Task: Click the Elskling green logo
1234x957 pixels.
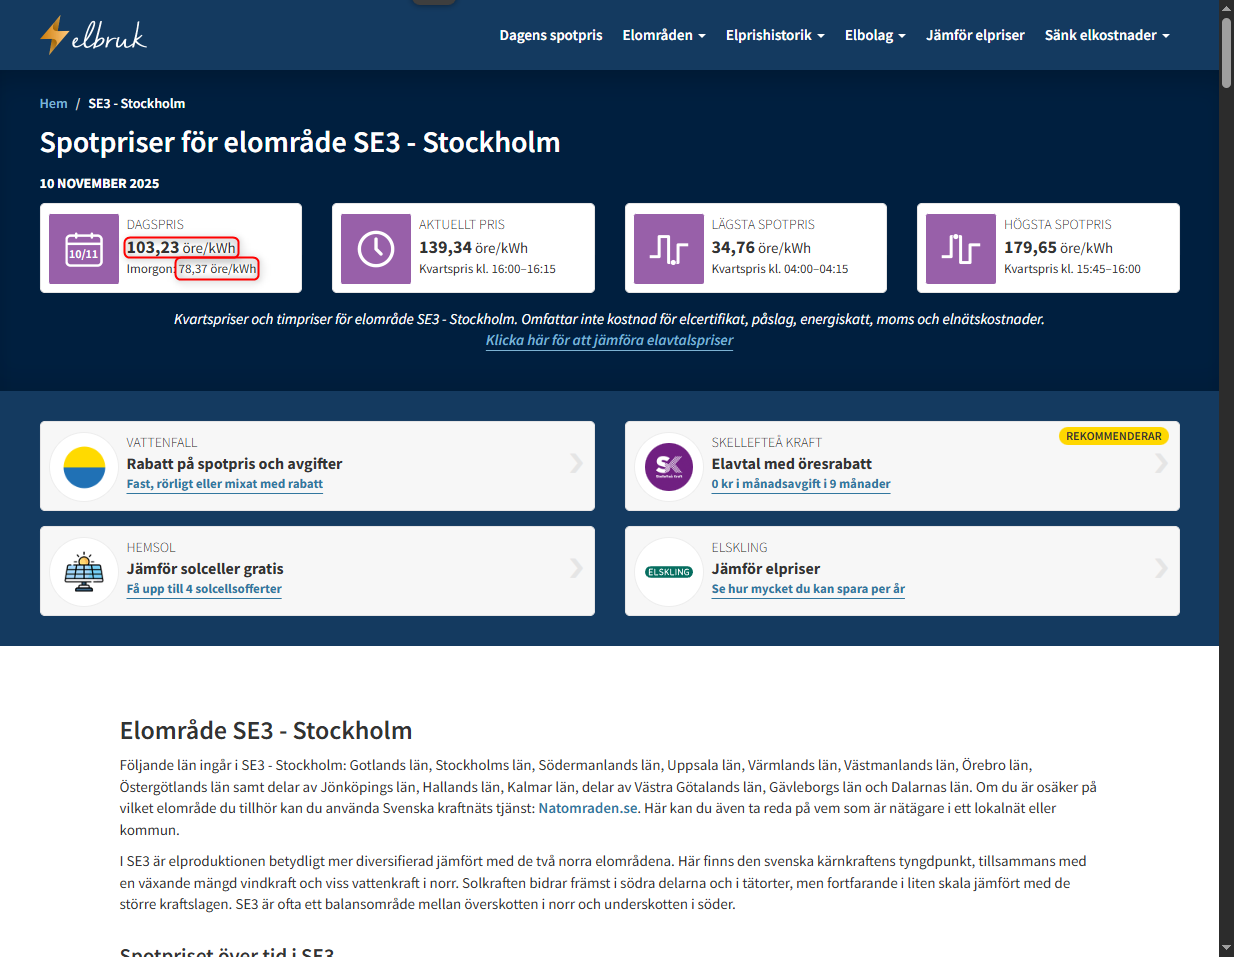Action: (x=669, y=572)
